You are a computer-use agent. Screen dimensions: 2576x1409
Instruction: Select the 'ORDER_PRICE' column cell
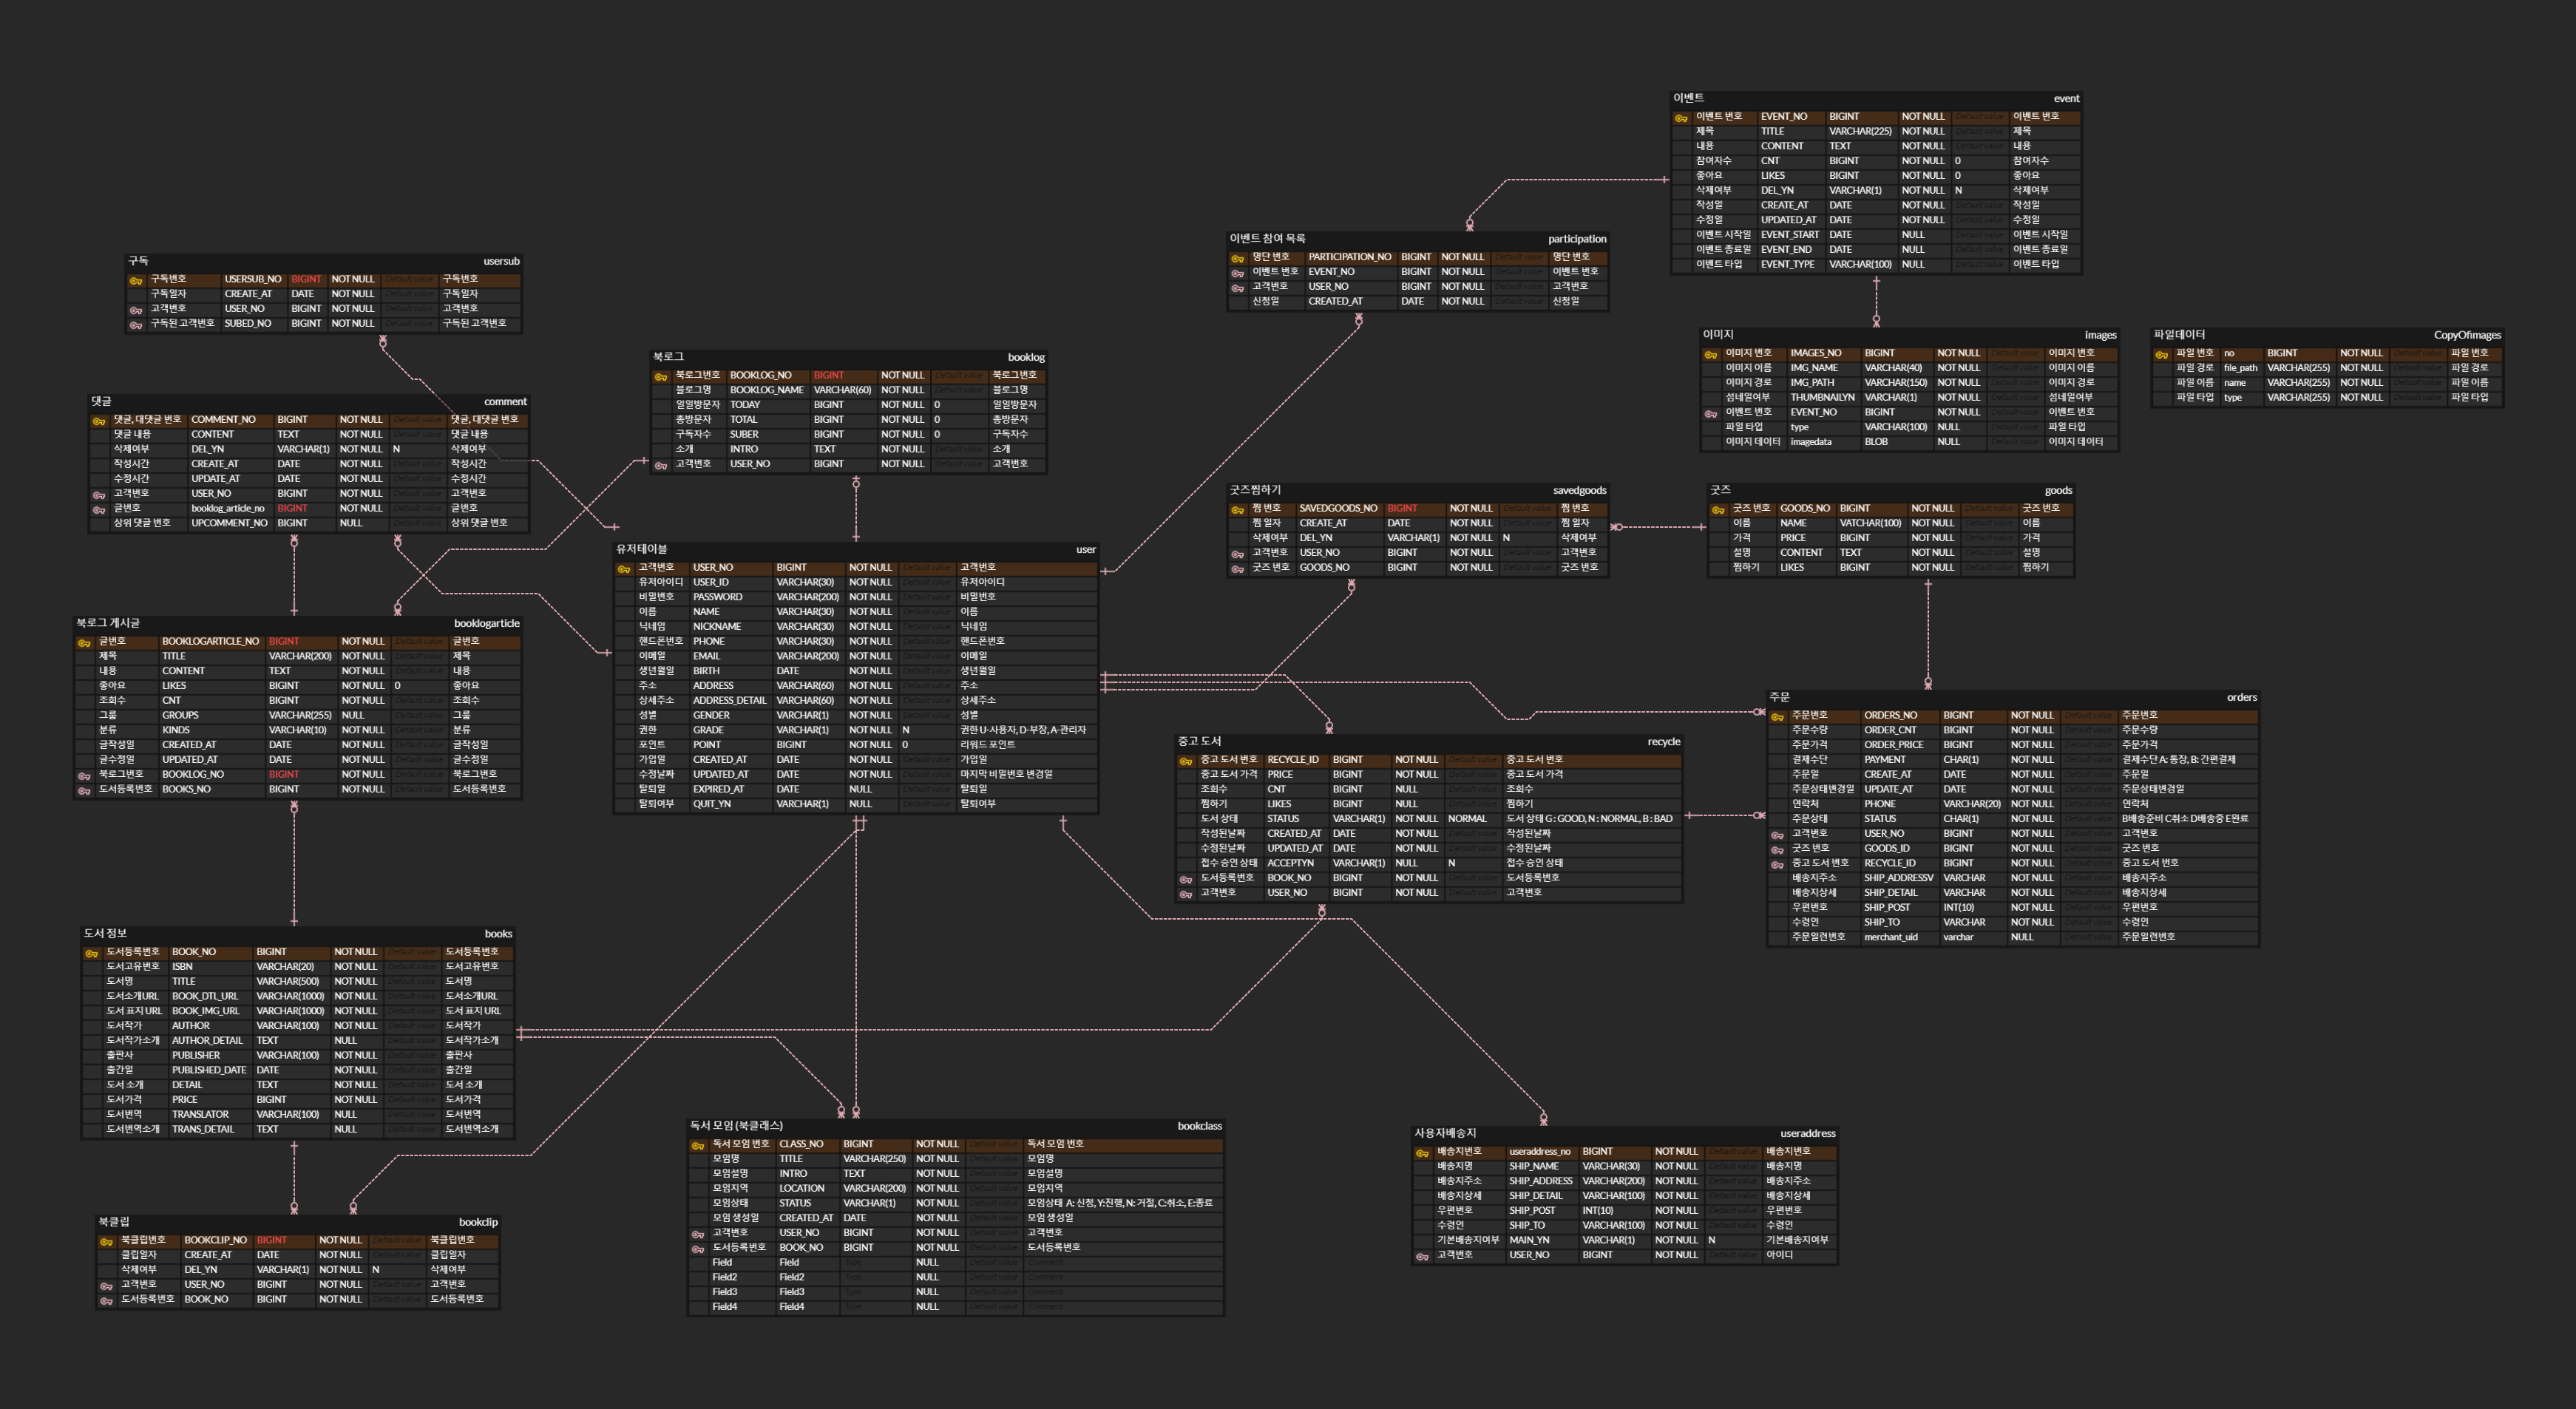[x=1899, y=745]
